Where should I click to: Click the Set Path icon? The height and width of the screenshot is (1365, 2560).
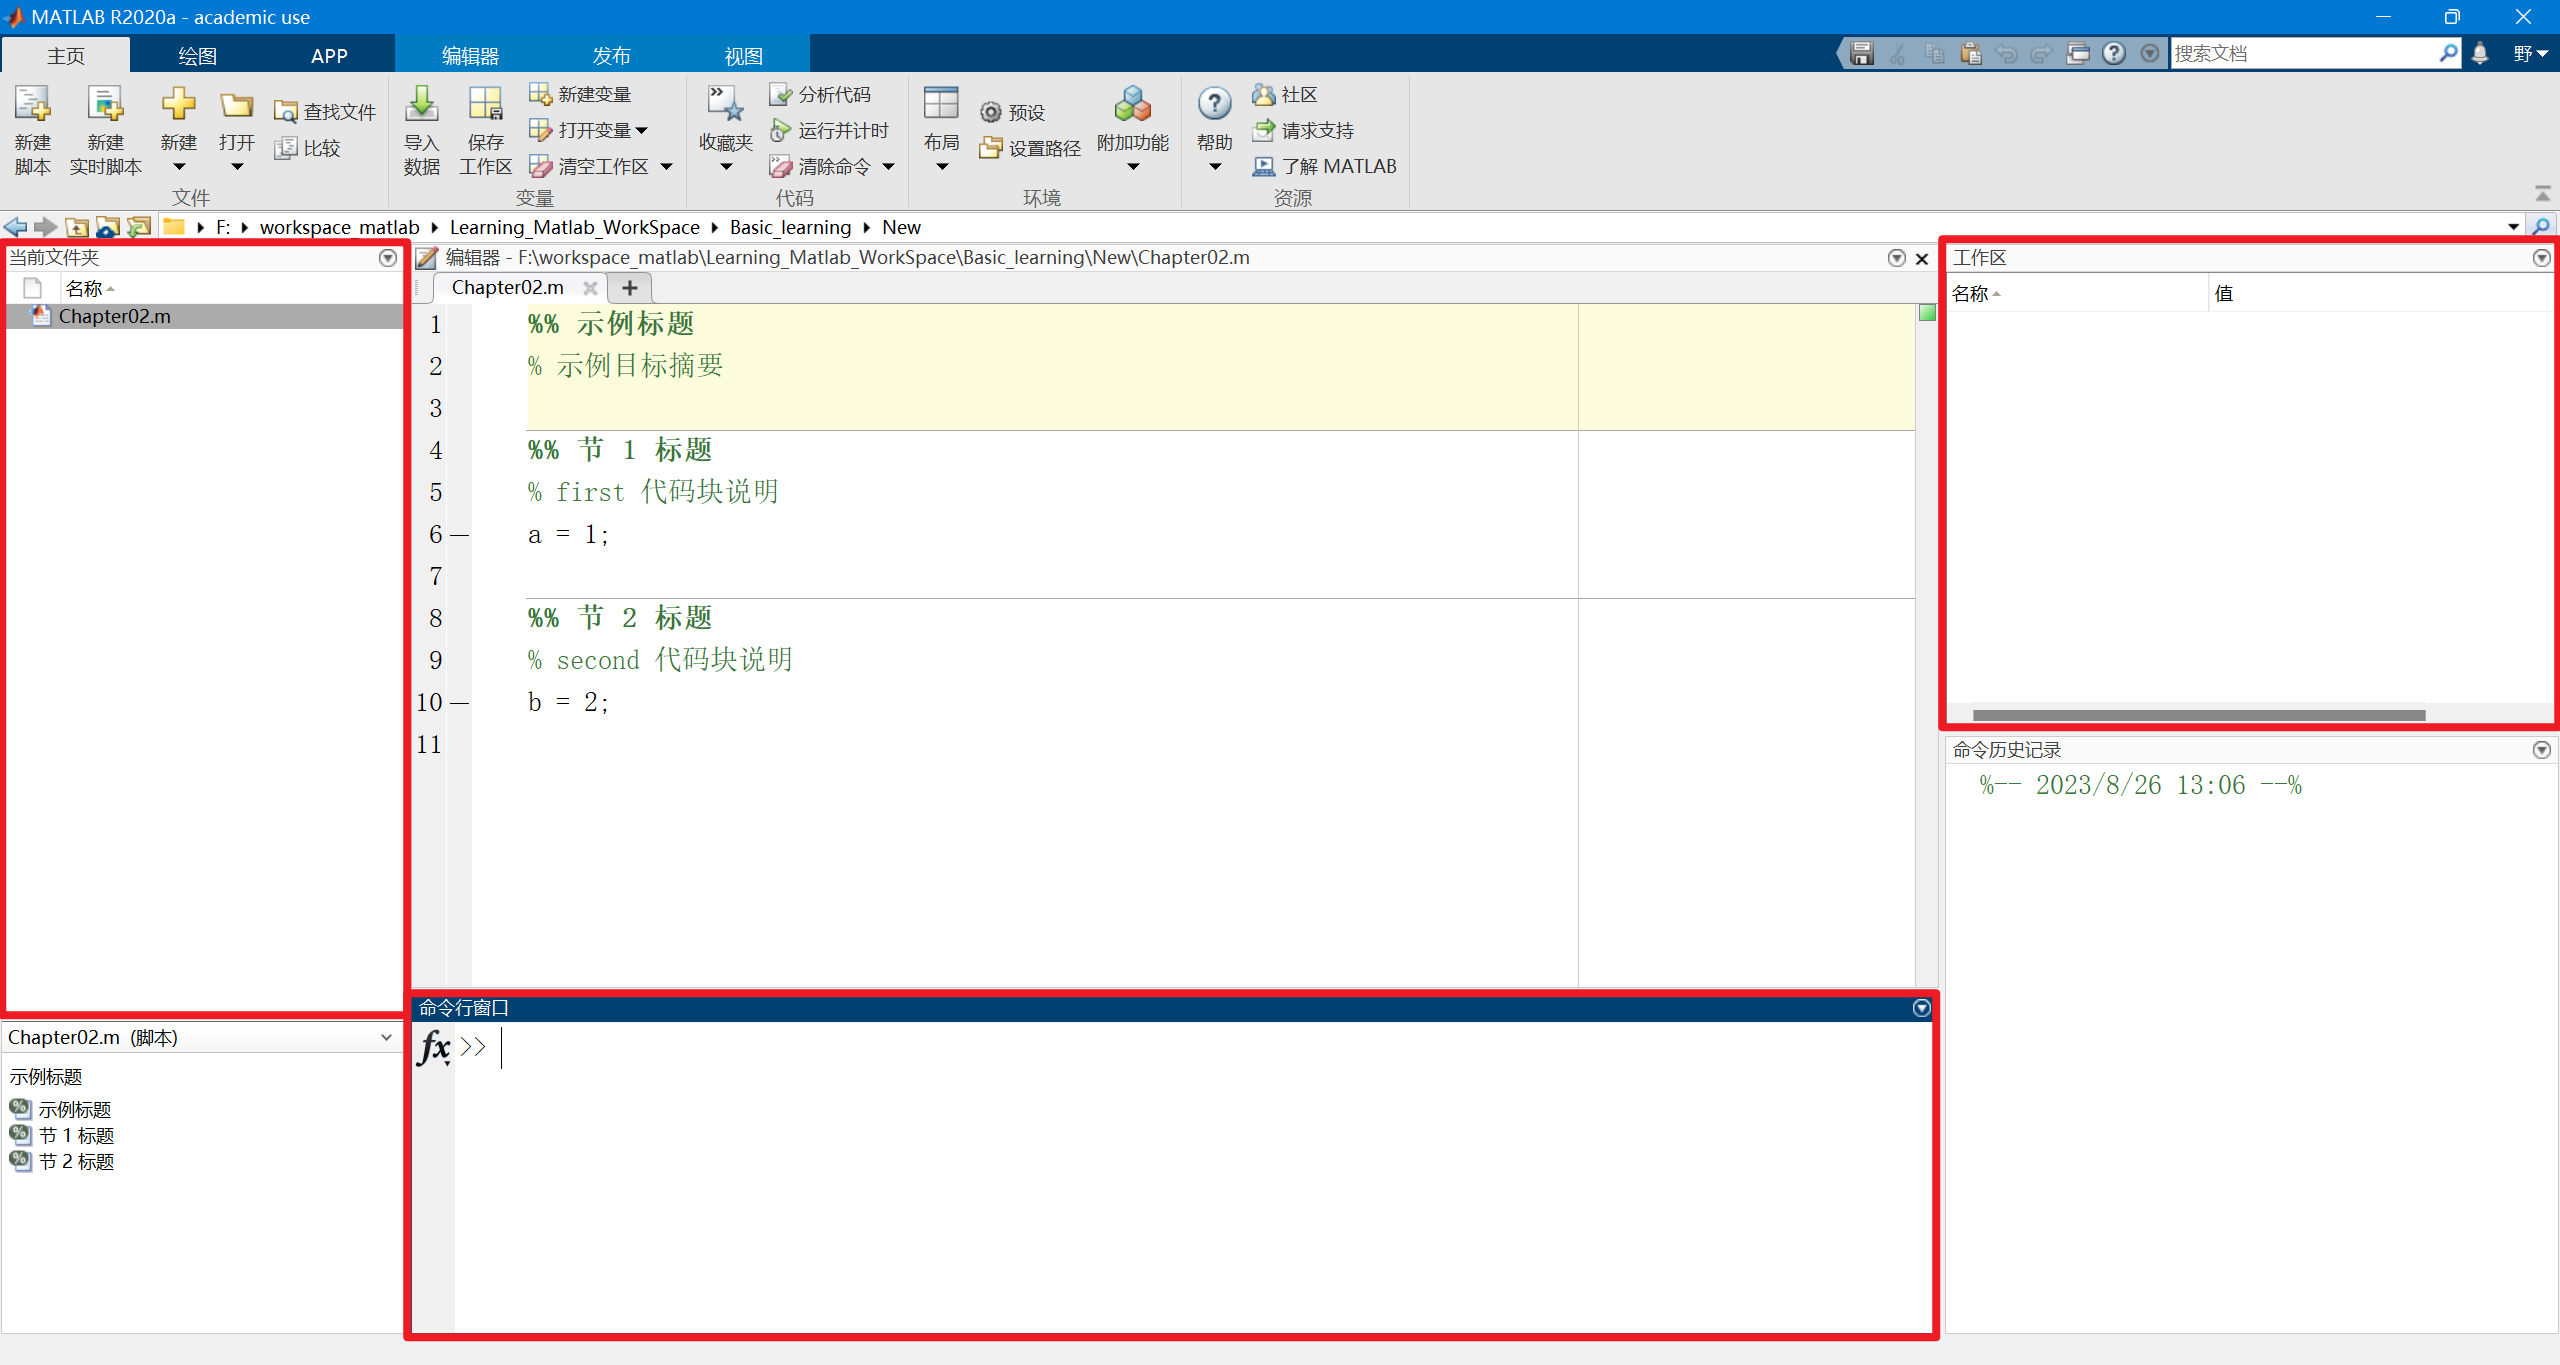(x=991, y=148)
